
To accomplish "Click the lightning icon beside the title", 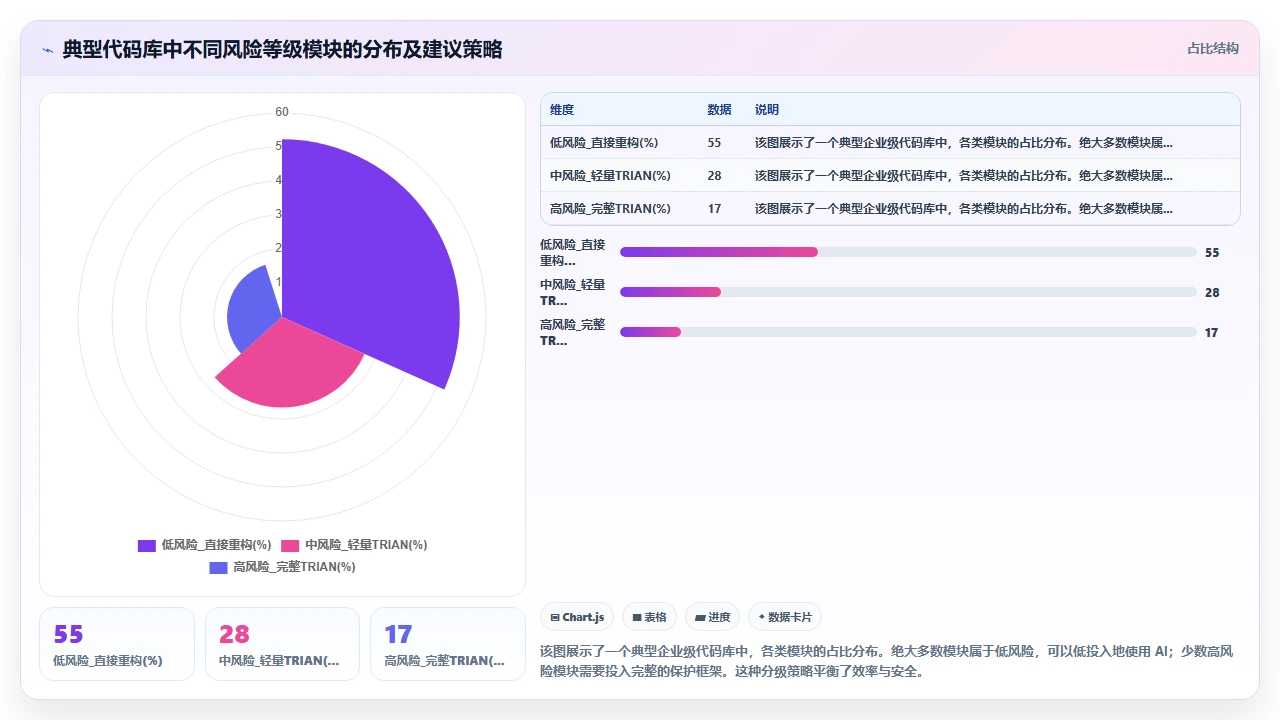I will pyautogui.click(x=47, y=50).
